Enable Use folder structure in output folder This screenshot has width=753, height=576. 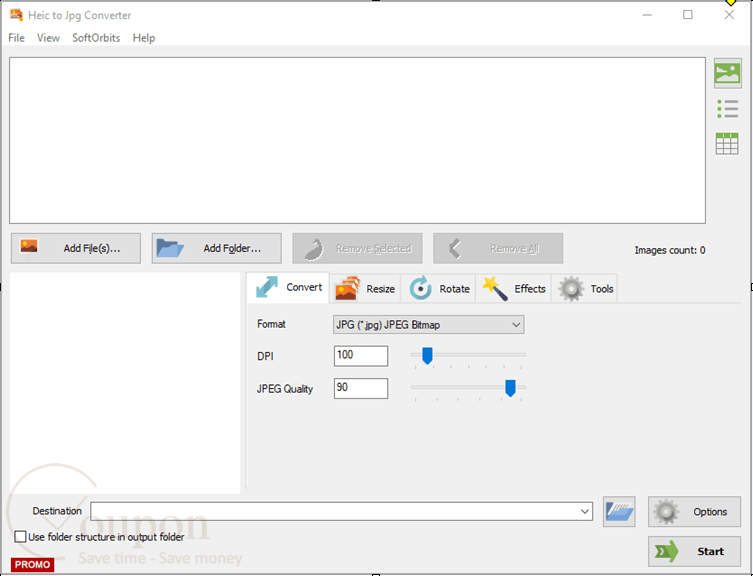pyautogui.click(x=20, y=537)
